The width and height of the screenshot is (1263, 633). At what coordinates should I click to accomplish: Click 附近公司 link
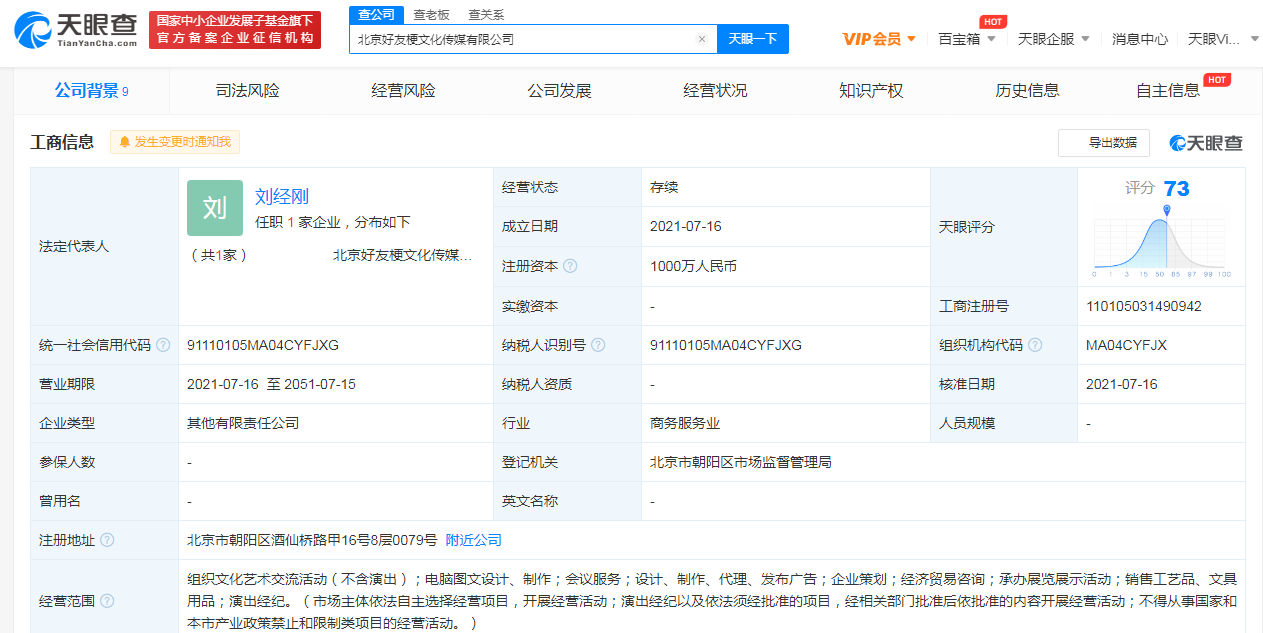474,540
